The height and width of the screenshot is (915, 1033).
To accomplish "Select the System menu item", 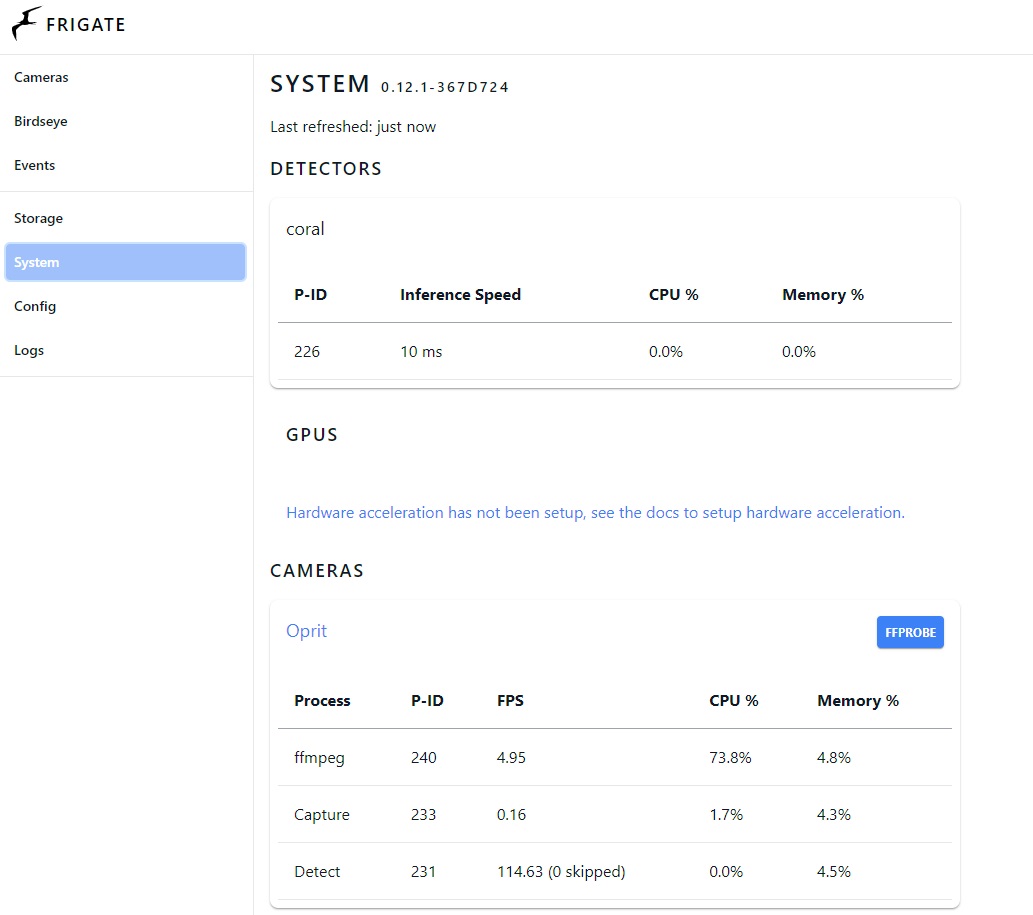I will coord(125,262).
